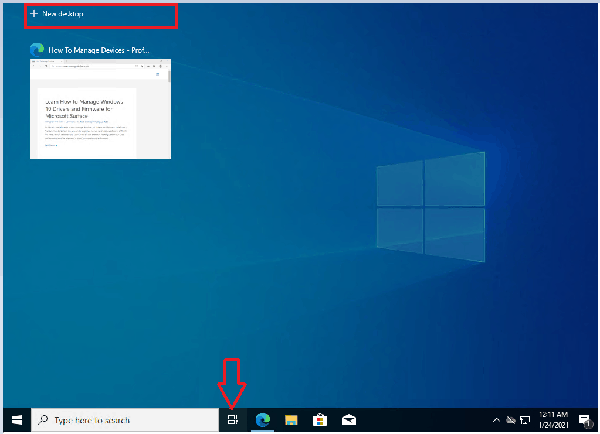Click the Show desktop strip at taskbar end
This screenshot has width=600, height=434.
597,420
